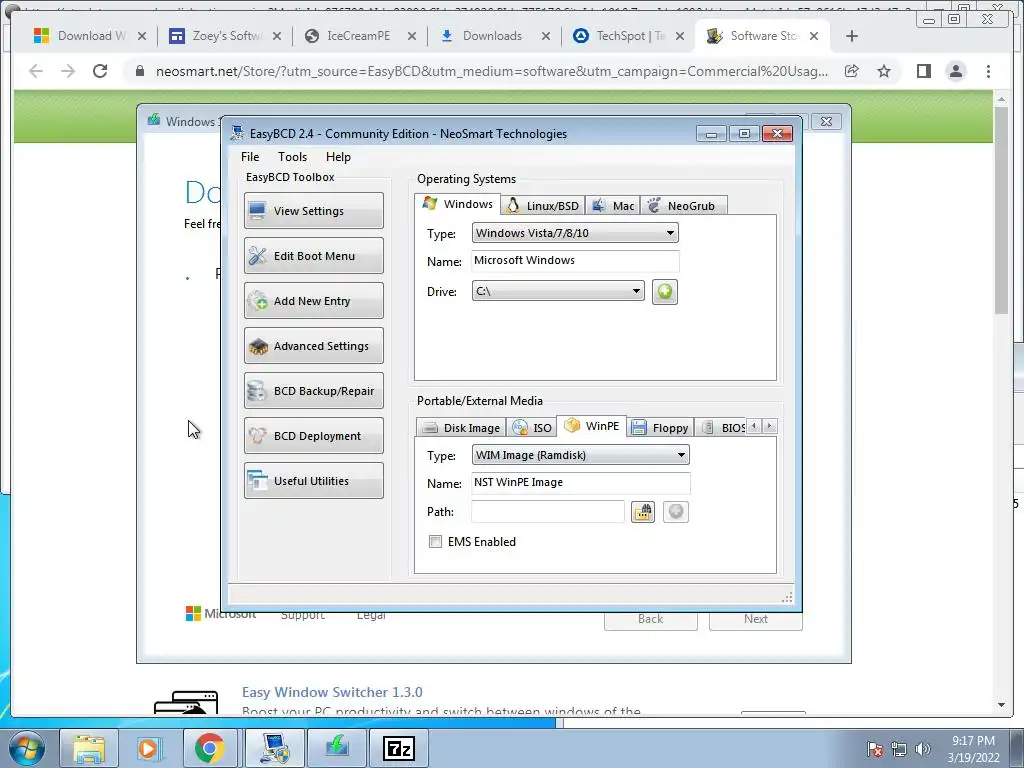
Task: Click the green add entry icon beside Drive
Action: click(x=665, y=291)
